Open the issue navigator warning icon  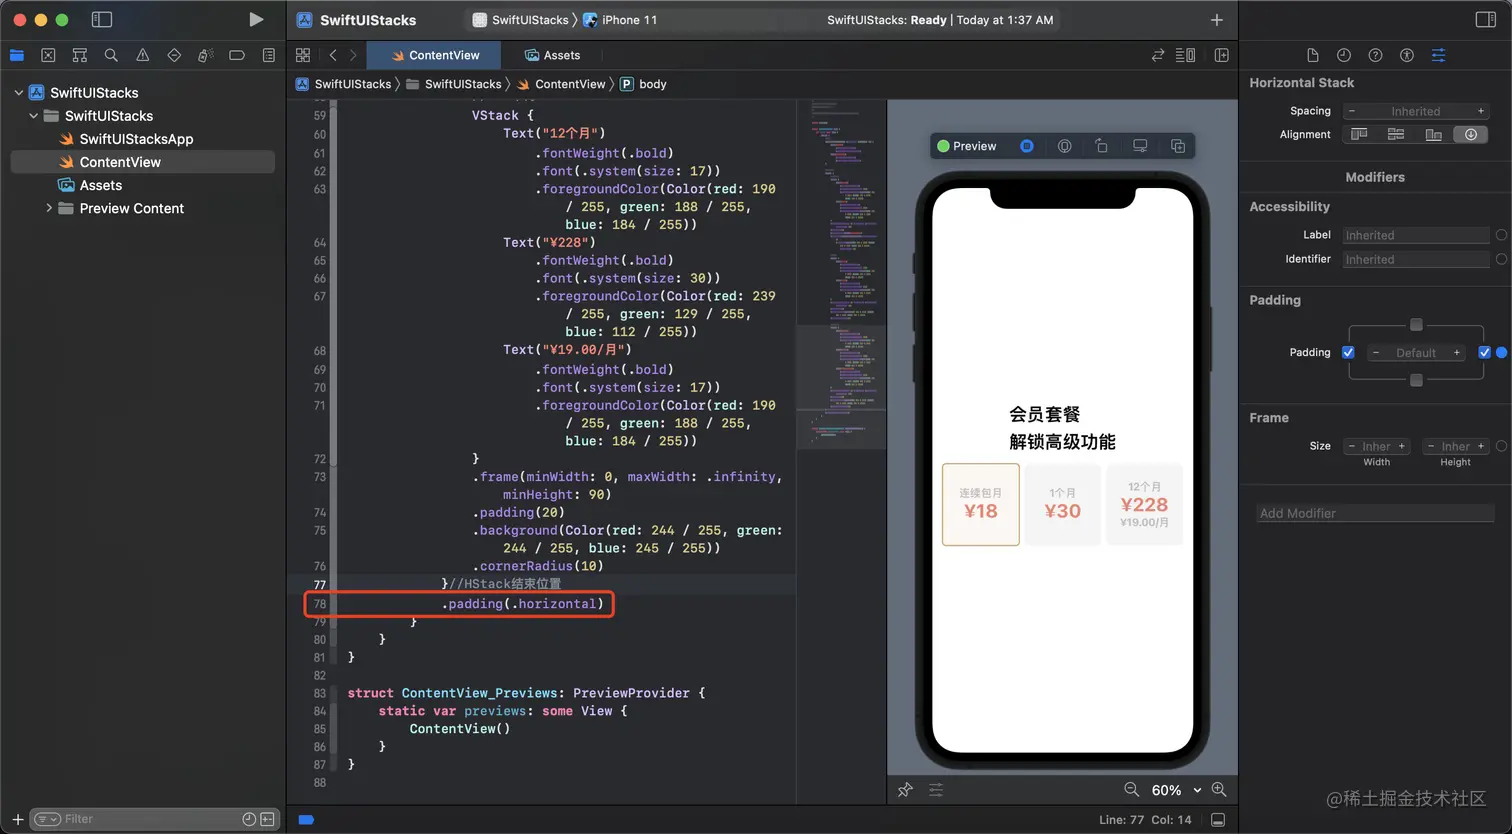coord(142,55)
